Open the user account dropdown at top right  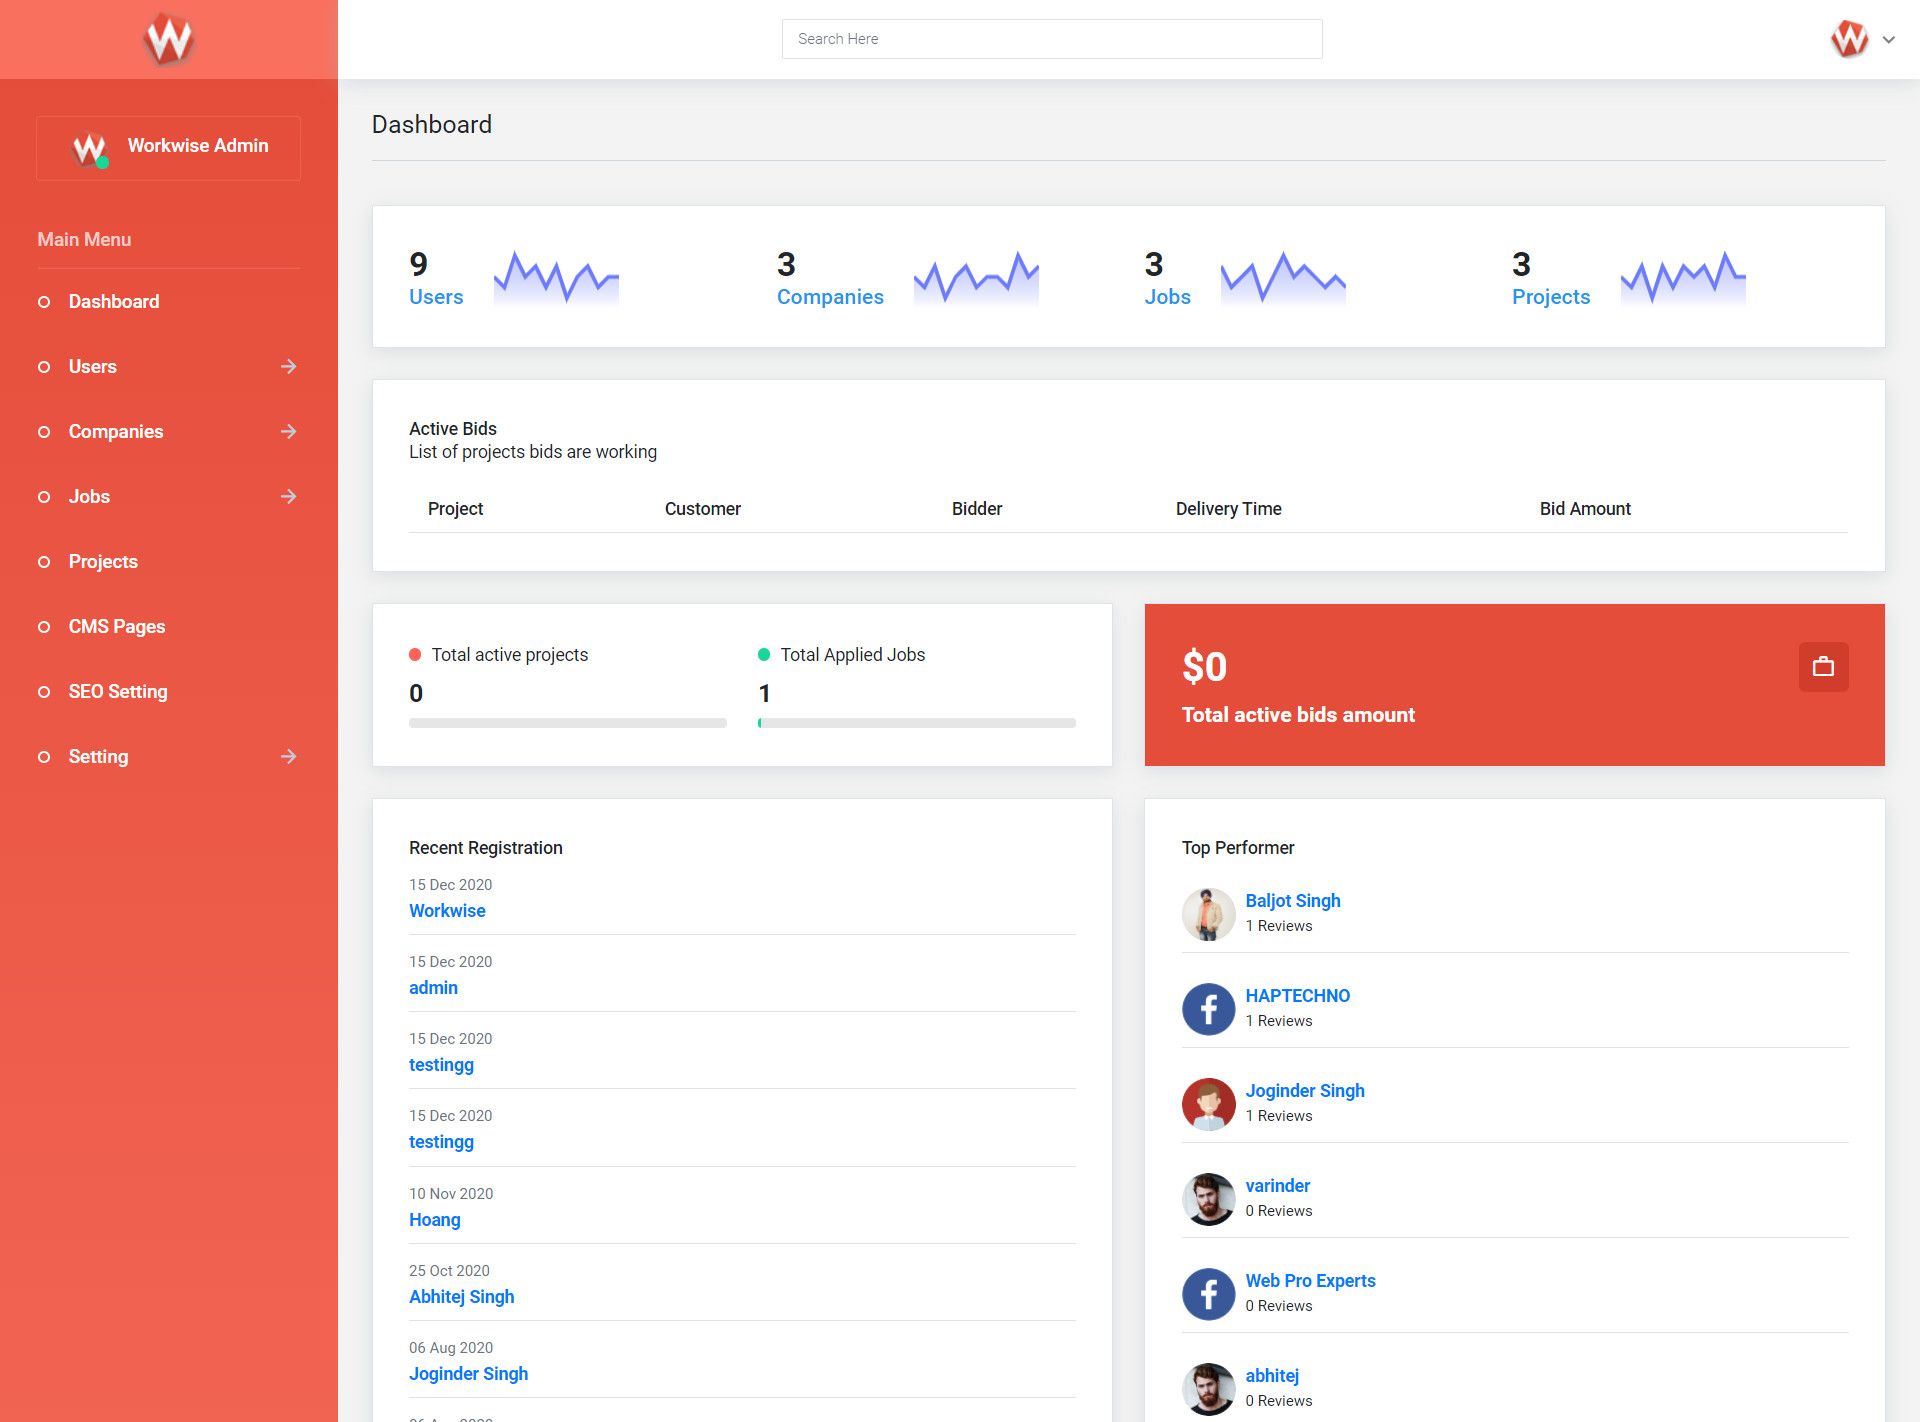pos(1888,40)
